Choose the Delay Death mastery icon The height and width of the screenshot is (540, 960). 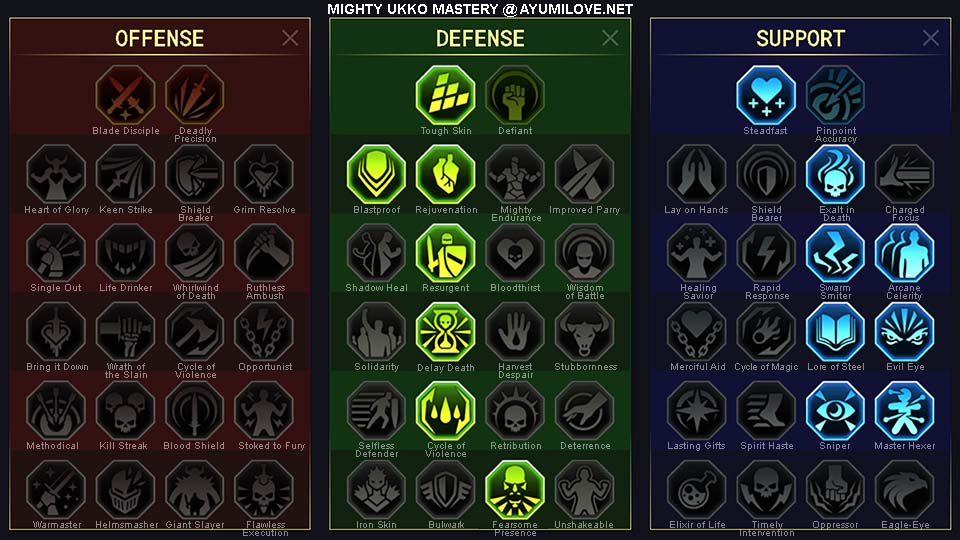click(446, 332)
